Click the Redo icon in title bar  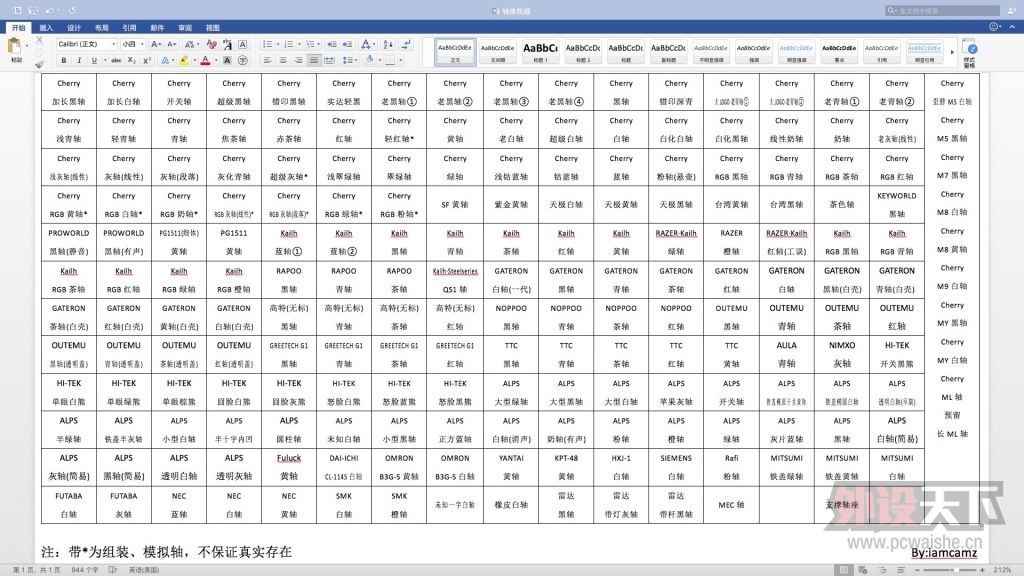click(72, 10)
